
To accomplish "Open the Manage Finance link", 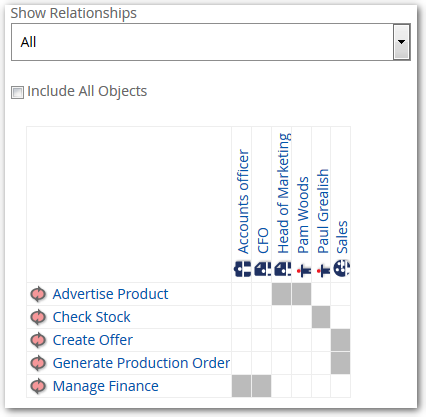I will click(x=106, y=386).
